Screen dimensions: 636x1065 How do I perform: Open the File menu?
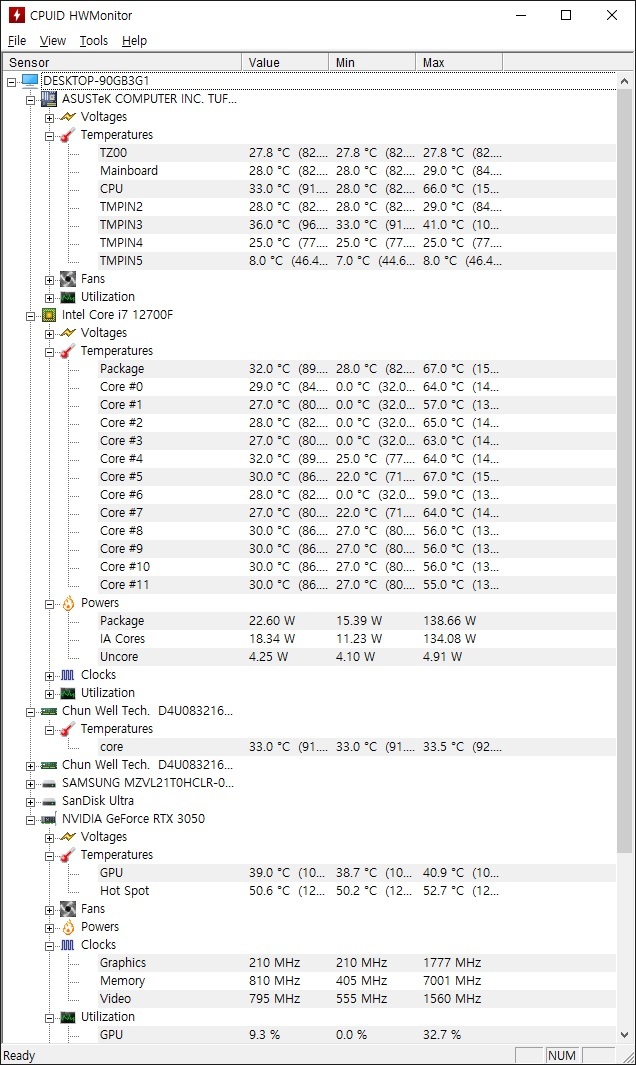[x=17, y=41]
